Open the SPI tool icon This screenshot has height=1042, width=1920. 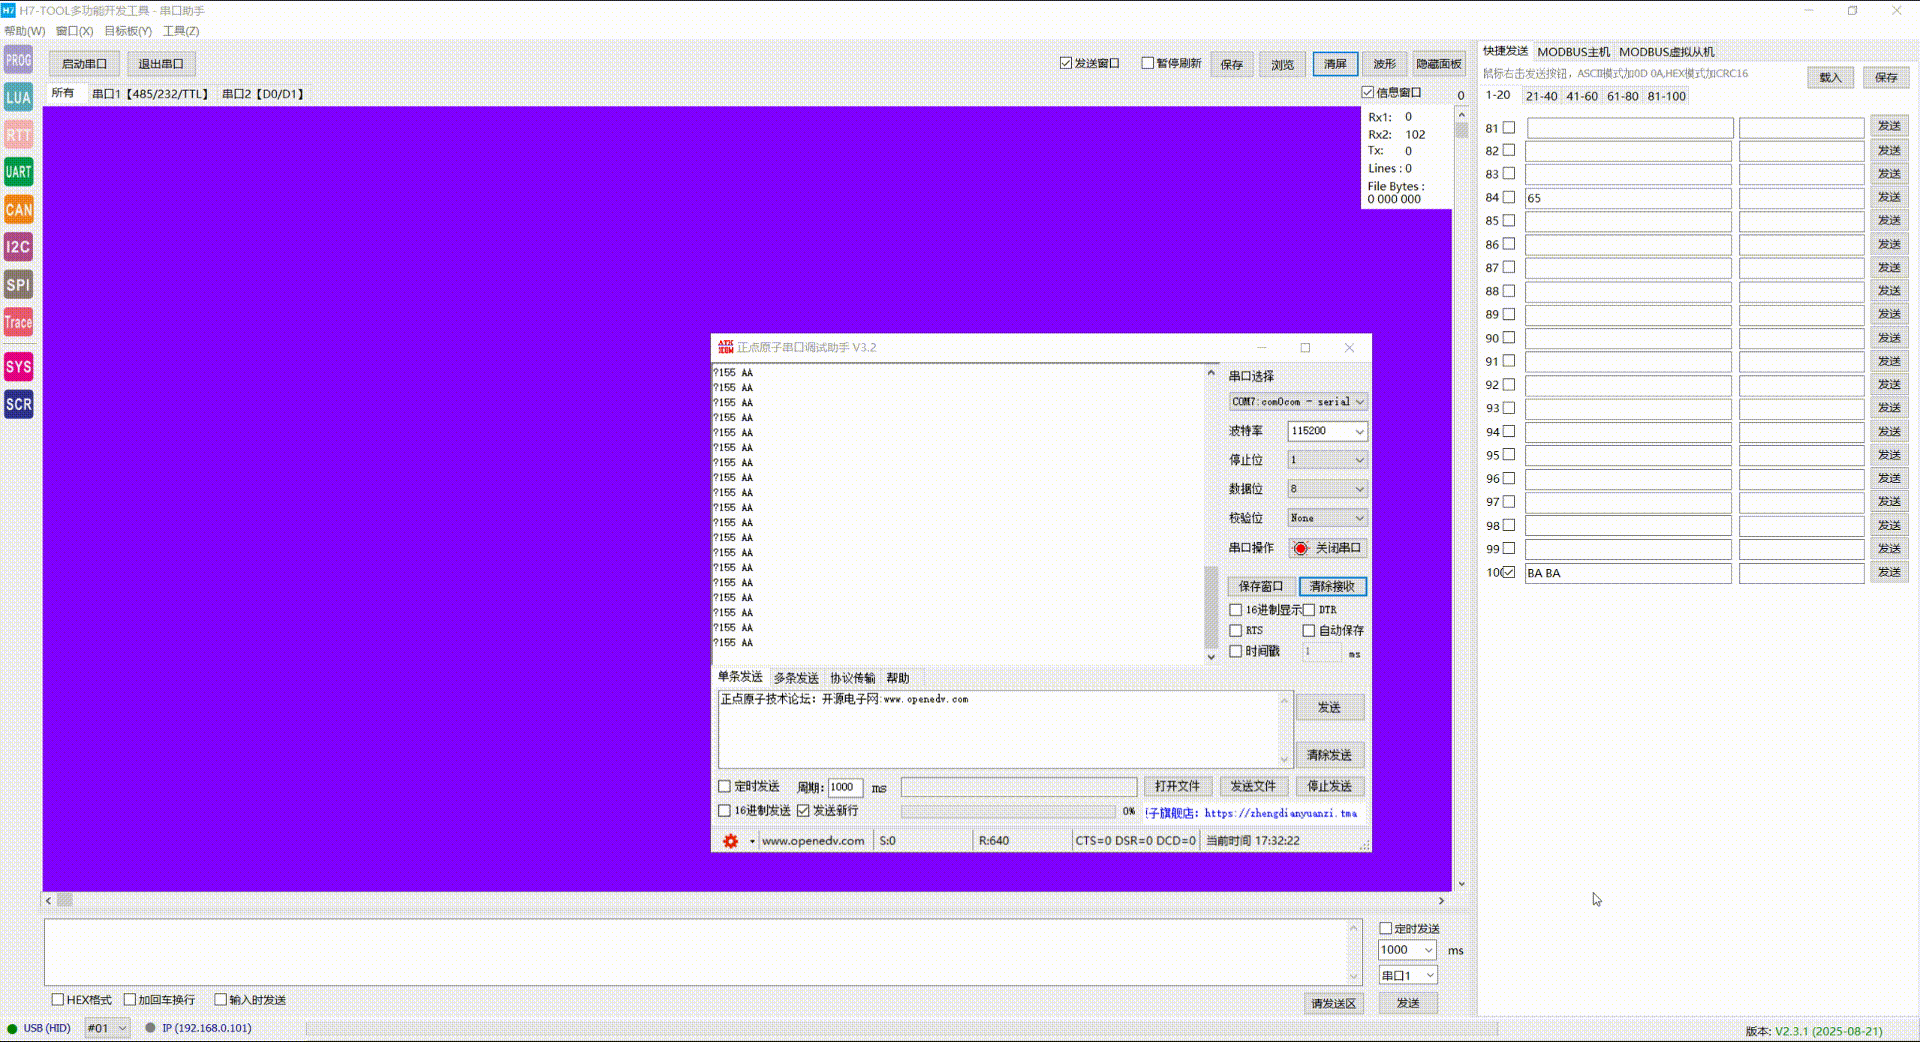18,285
